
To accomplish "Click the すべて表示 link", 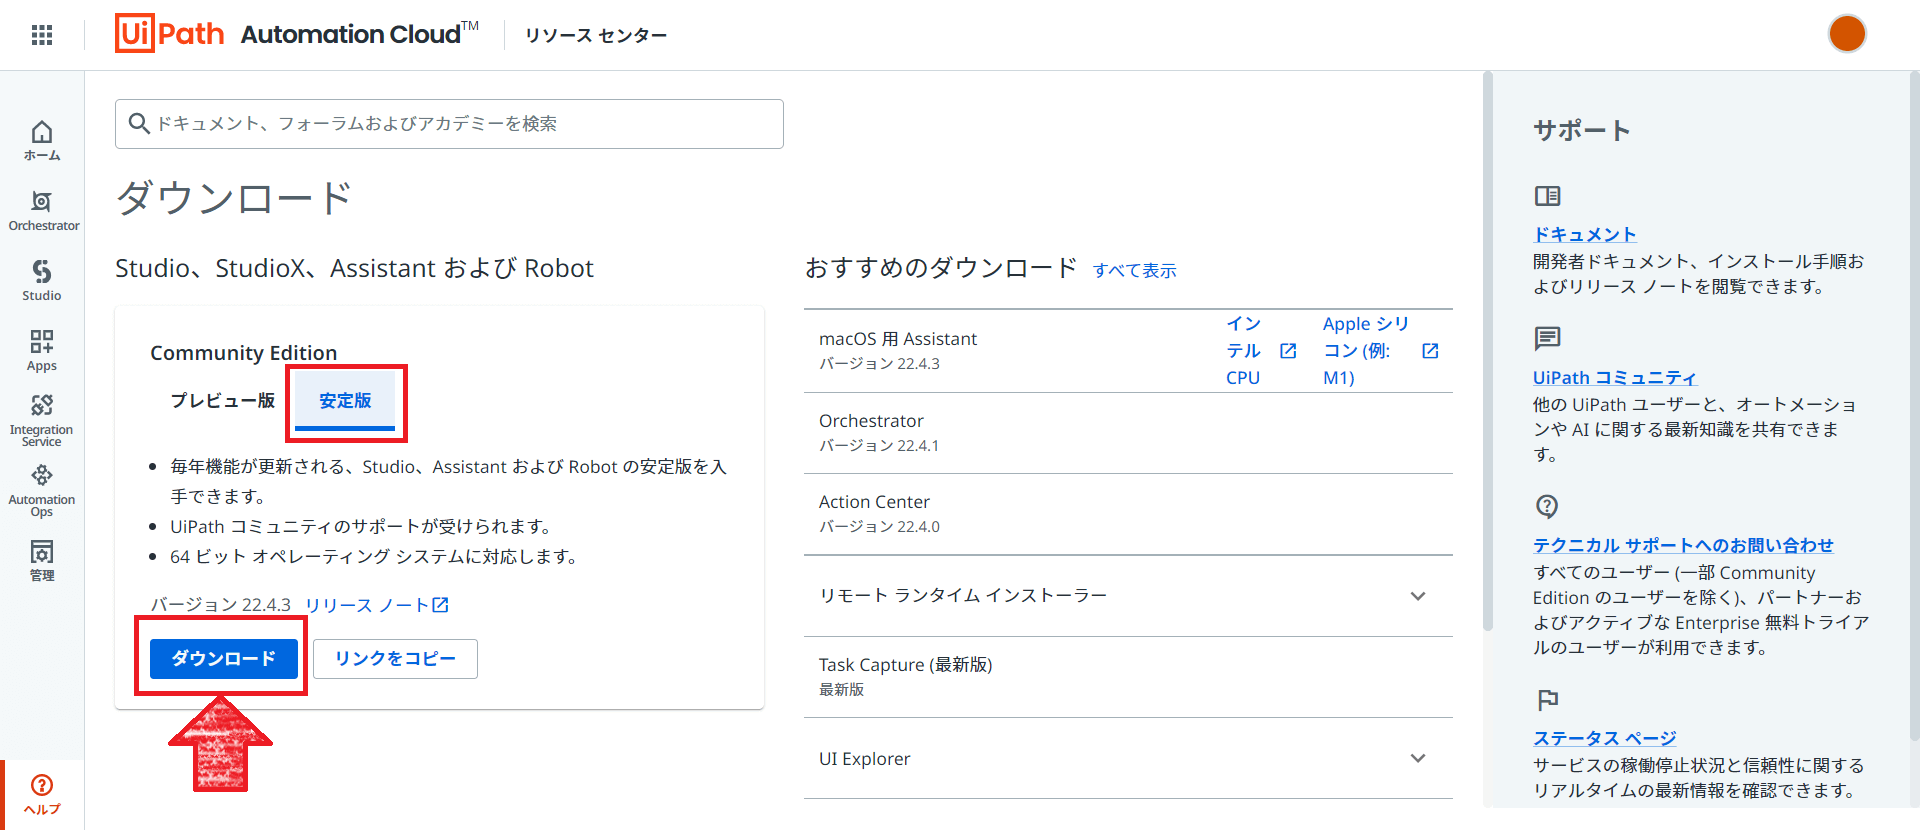I will 1134,270.
